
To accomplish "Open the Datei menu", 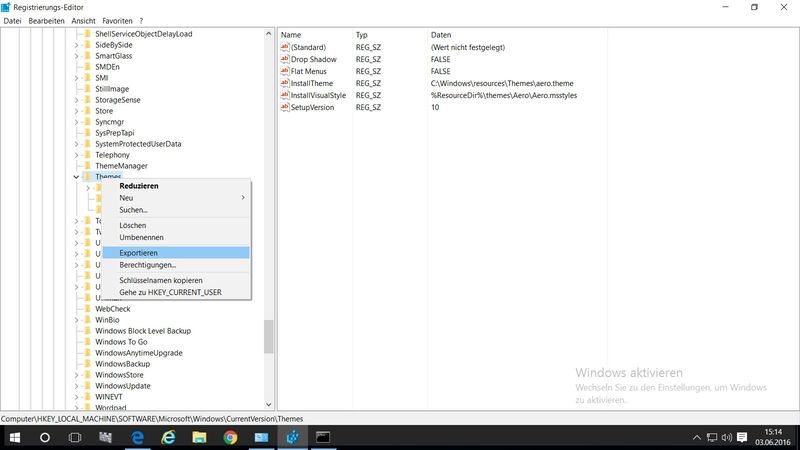I will [12, 21].
